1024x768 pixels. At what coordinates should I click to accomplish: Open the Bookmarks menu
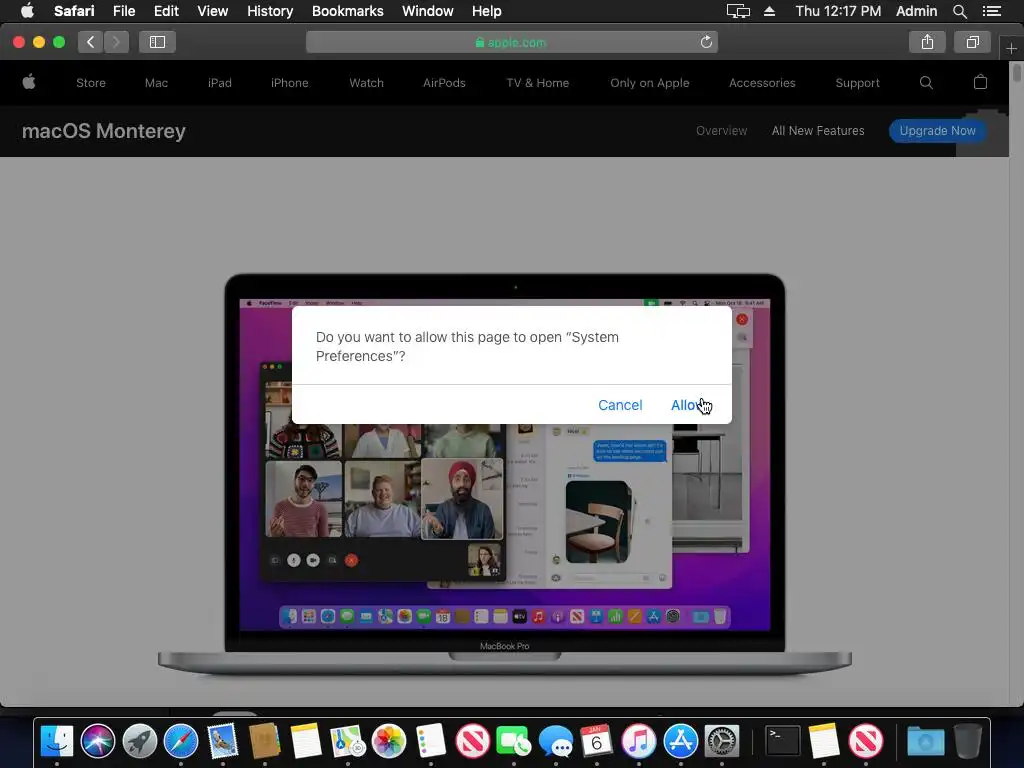[347, 10]
